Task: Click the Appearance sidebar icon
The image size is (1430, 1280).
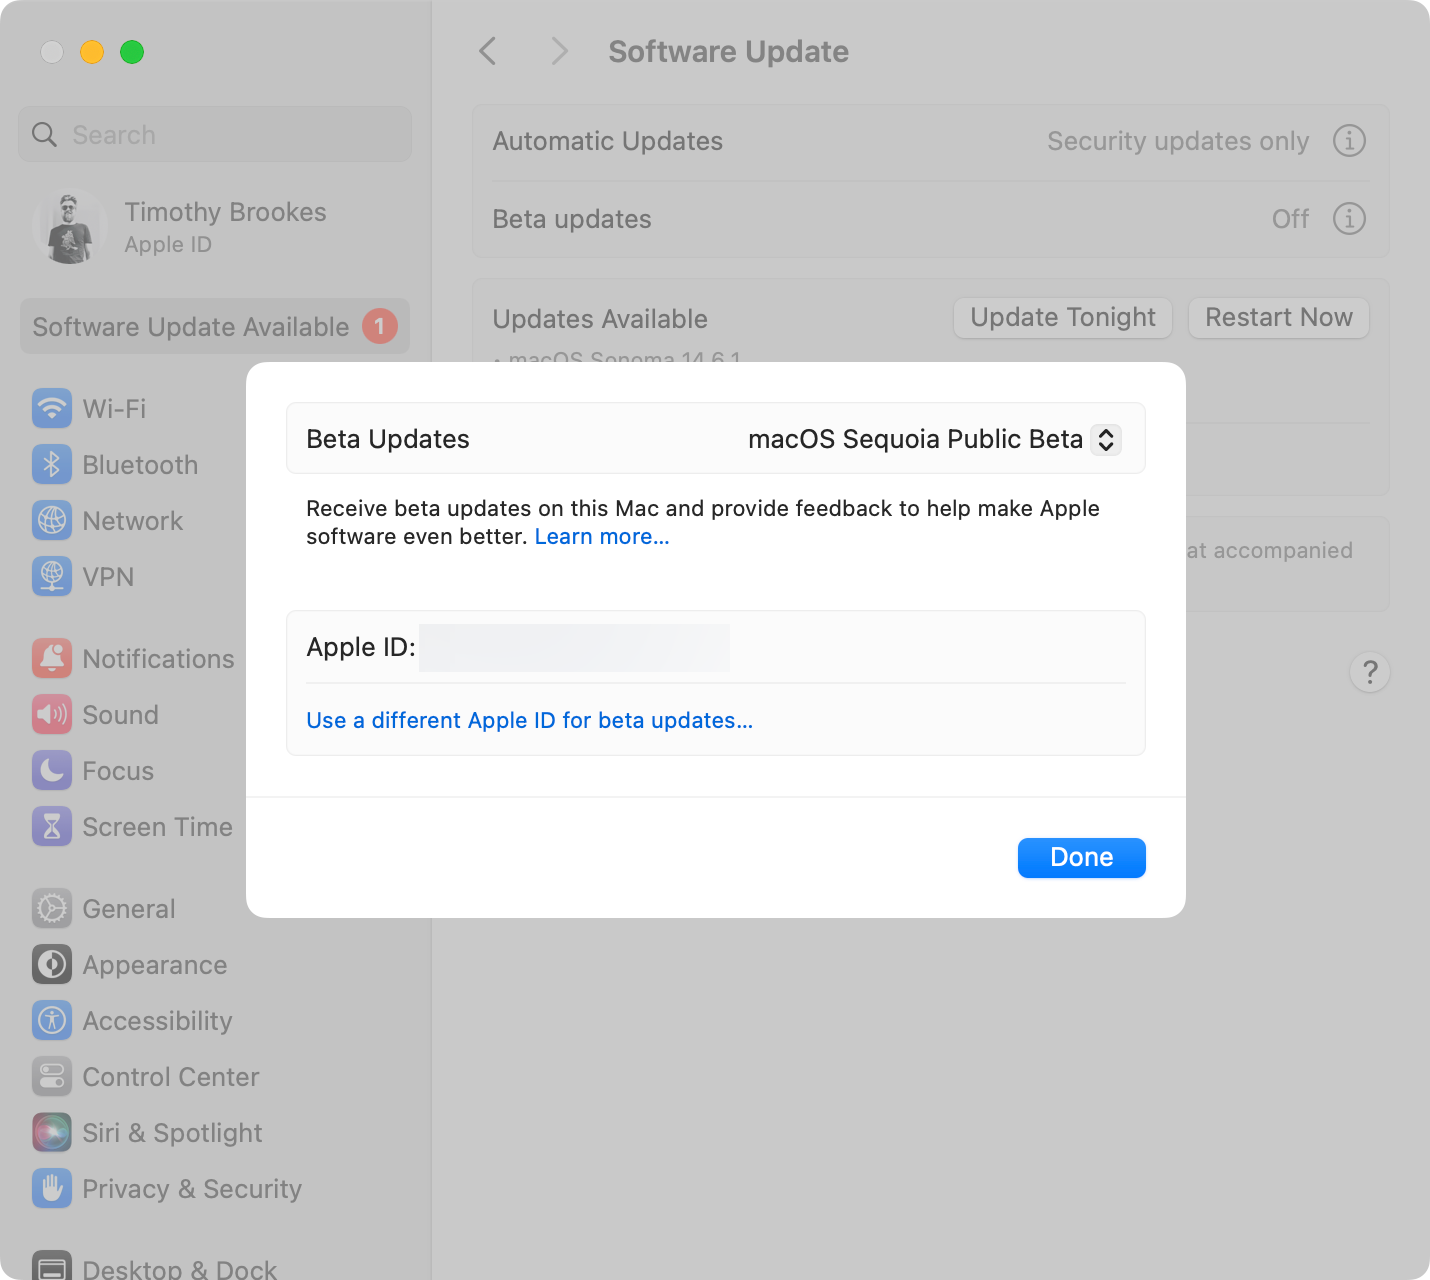Action: [x=52, y=964]
